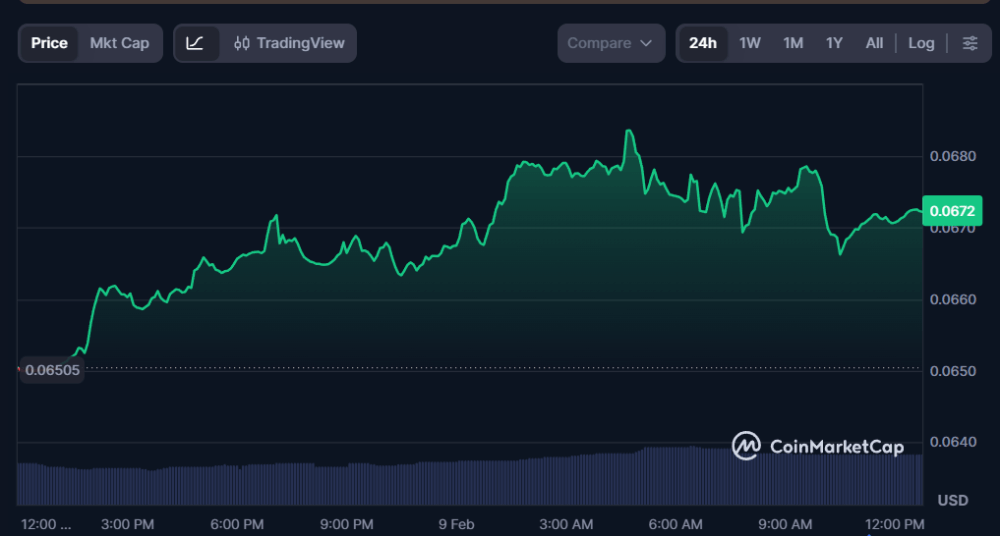Select the line chart view icon
Image resolution: width=1000 pixels, height=536 pixels.
point(196,43)
